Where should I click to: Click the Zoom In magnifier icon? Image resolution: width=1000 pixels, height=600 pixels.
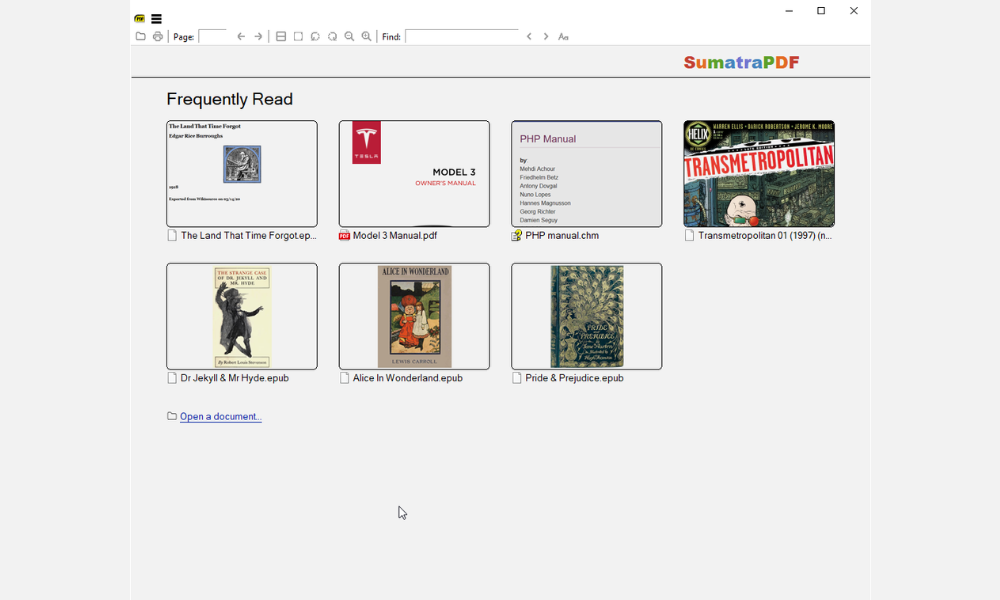(x=367, y=36)
